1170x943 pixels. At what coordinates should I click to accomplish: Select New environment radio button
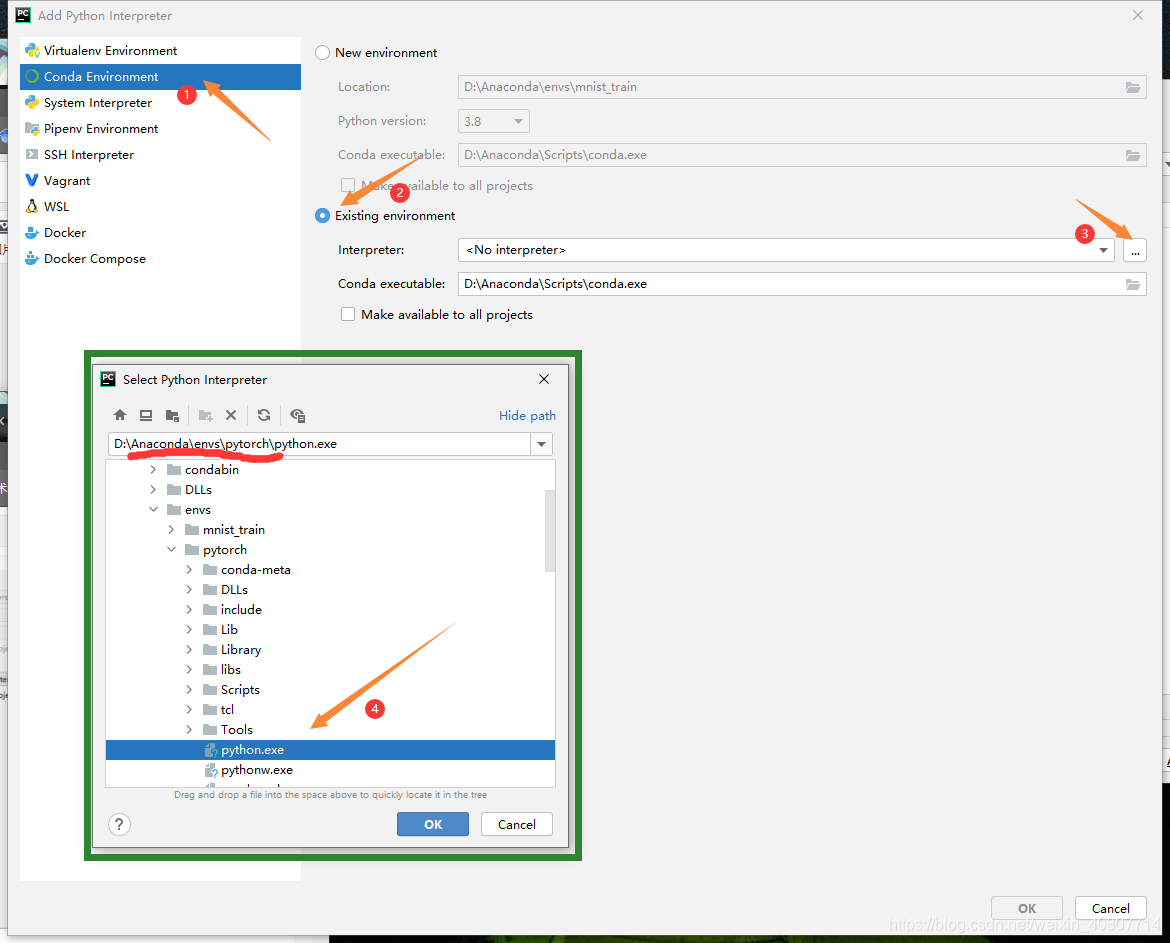[322, 53]
